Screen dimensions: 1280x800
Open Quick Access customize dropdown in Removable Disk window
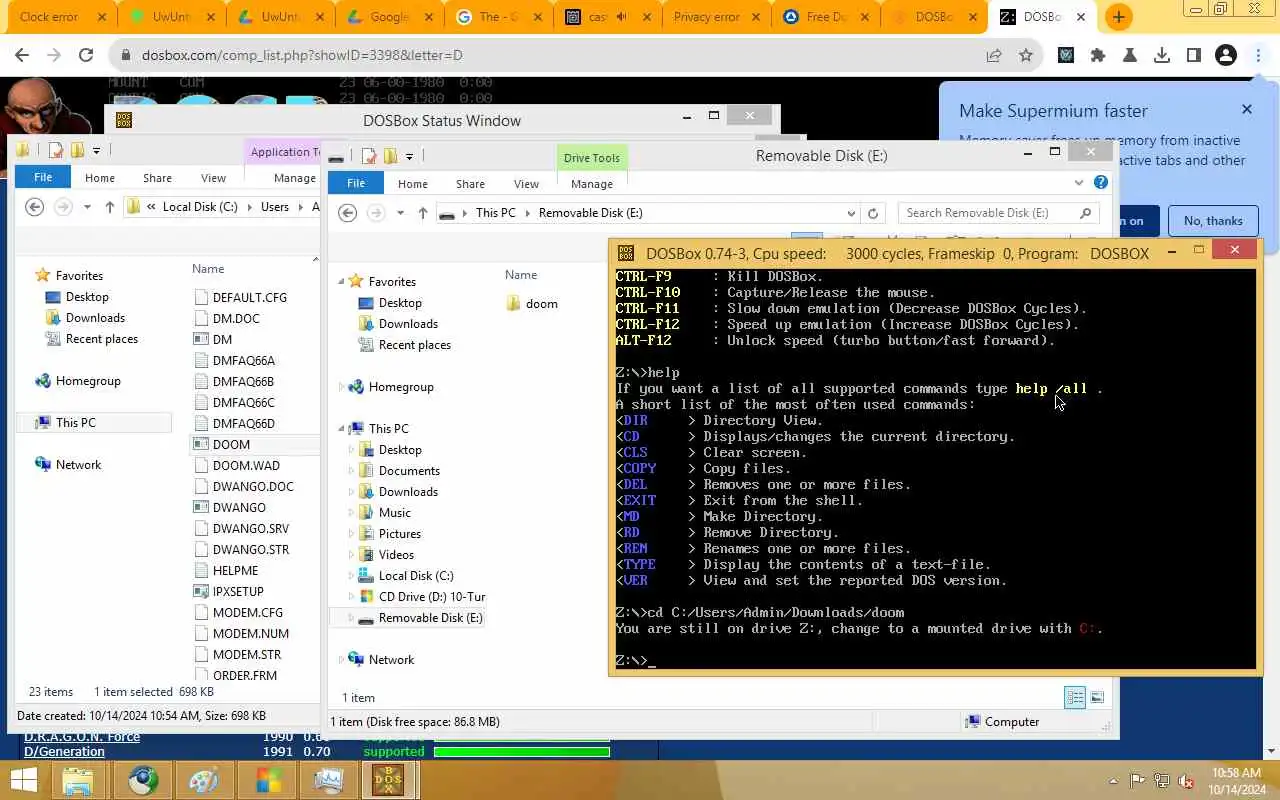pyautogui.click(x=409, y=156)
